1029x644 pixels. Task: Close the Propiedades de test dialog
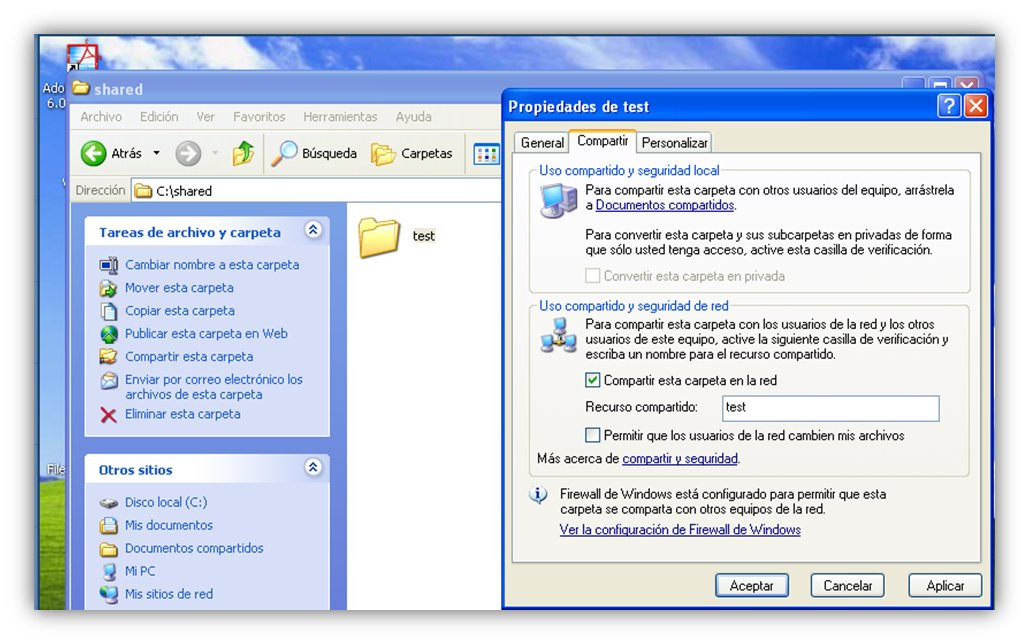(975, 106)
